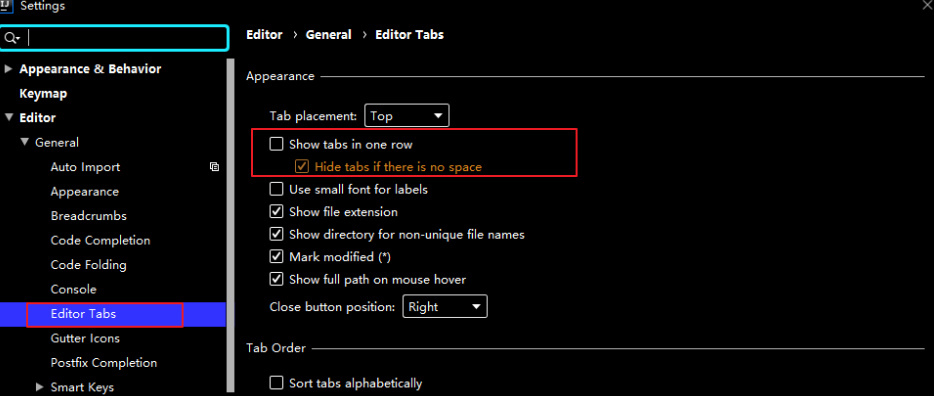Uncheck Hide tabs if there is no space
This screenshot has height=396, width=934.
[x=302, y=167]
